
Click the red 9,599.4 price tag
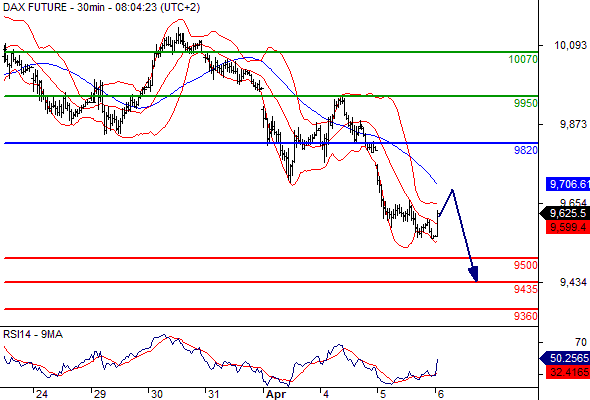(x=568, y=227)
